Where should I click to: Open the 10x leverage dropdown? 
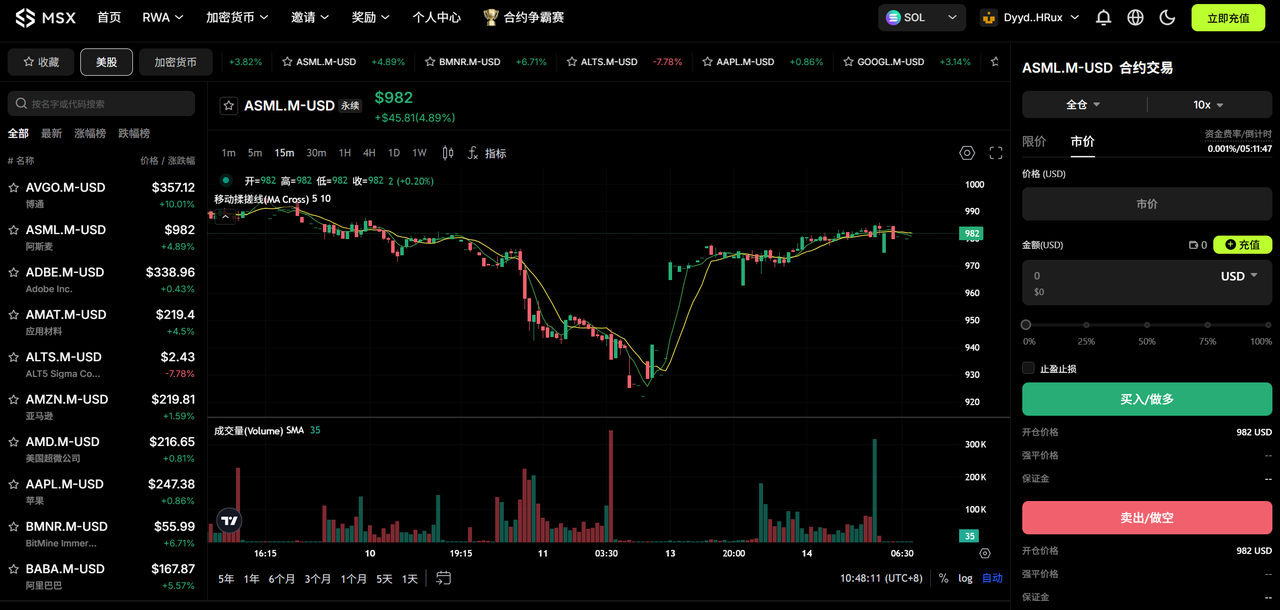coord(1209,104)
